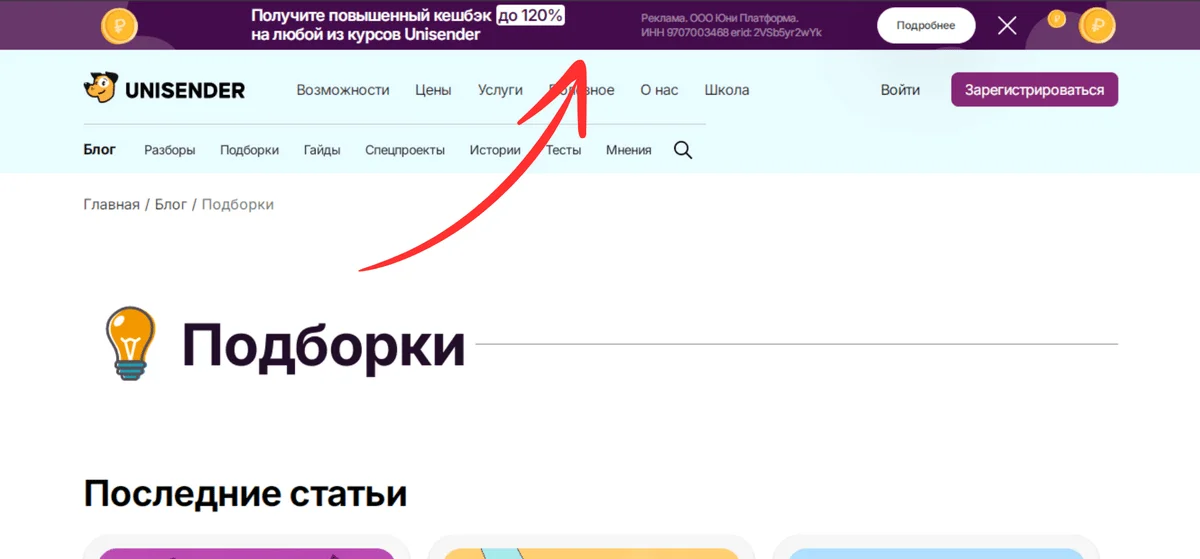
Task: Switch to "Подборки" in blog submenu
Action: (249, 150)
